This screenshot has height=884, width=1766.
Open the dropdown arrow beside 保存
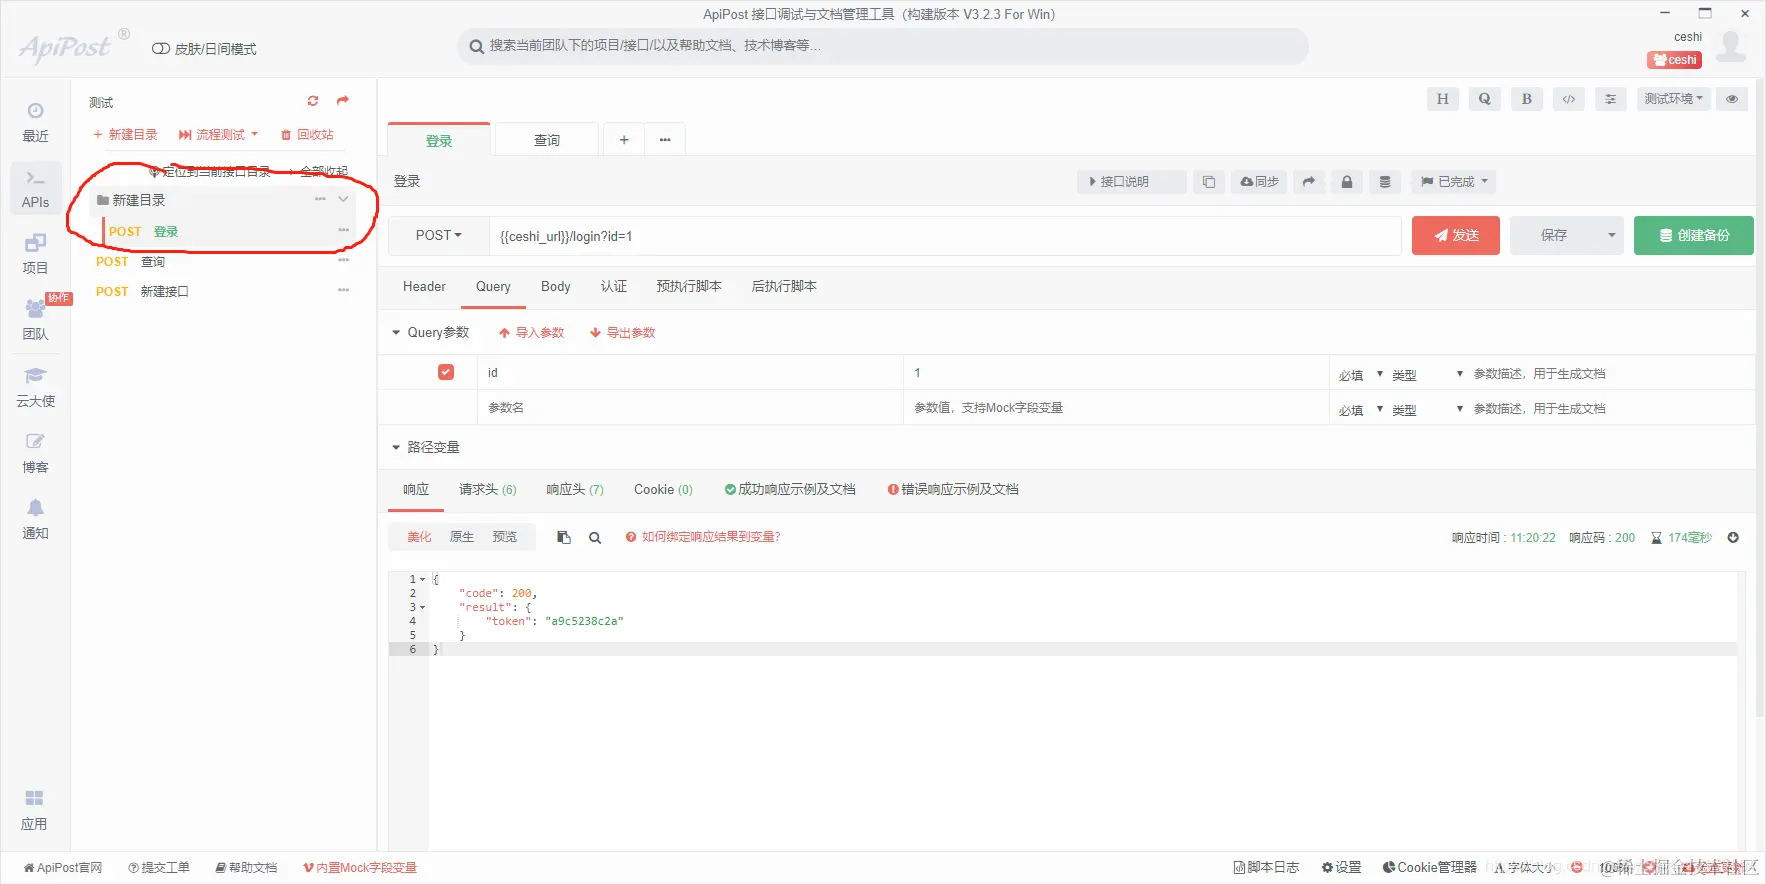pos(1611,236)
